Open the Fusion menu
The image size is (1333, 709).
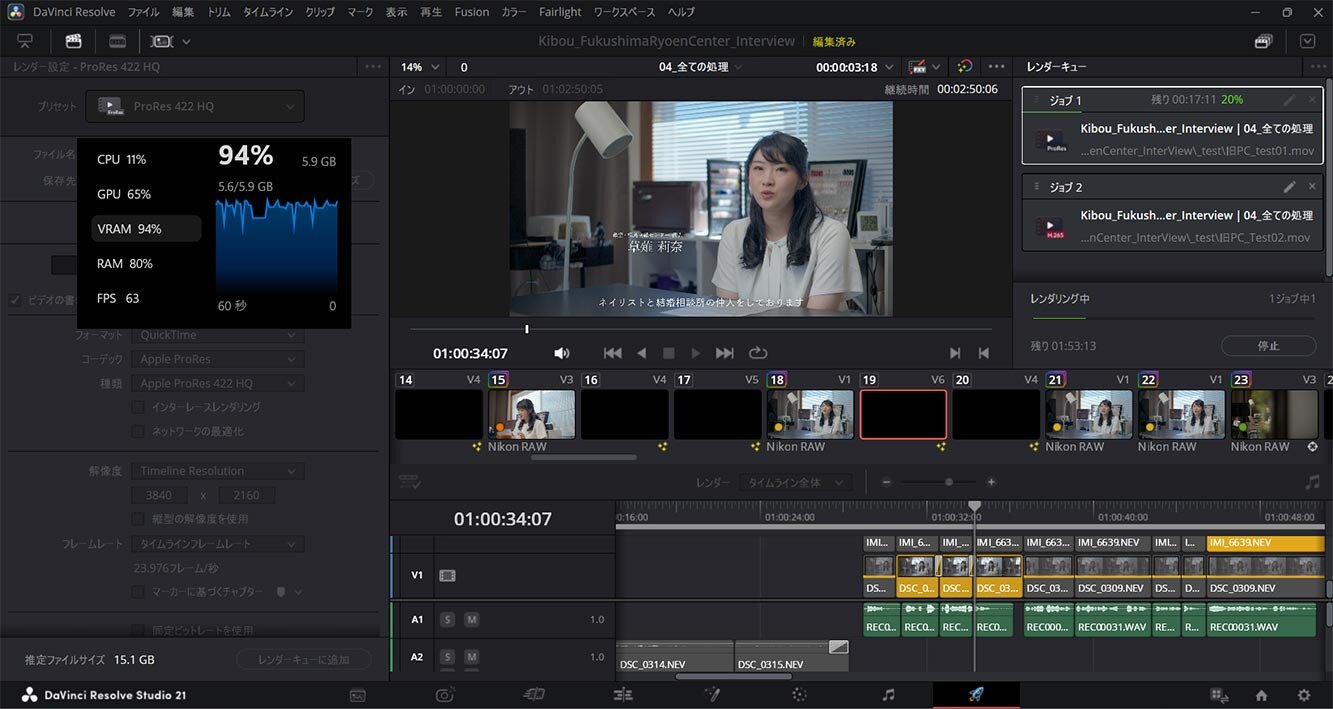click(x=472, y=12)
